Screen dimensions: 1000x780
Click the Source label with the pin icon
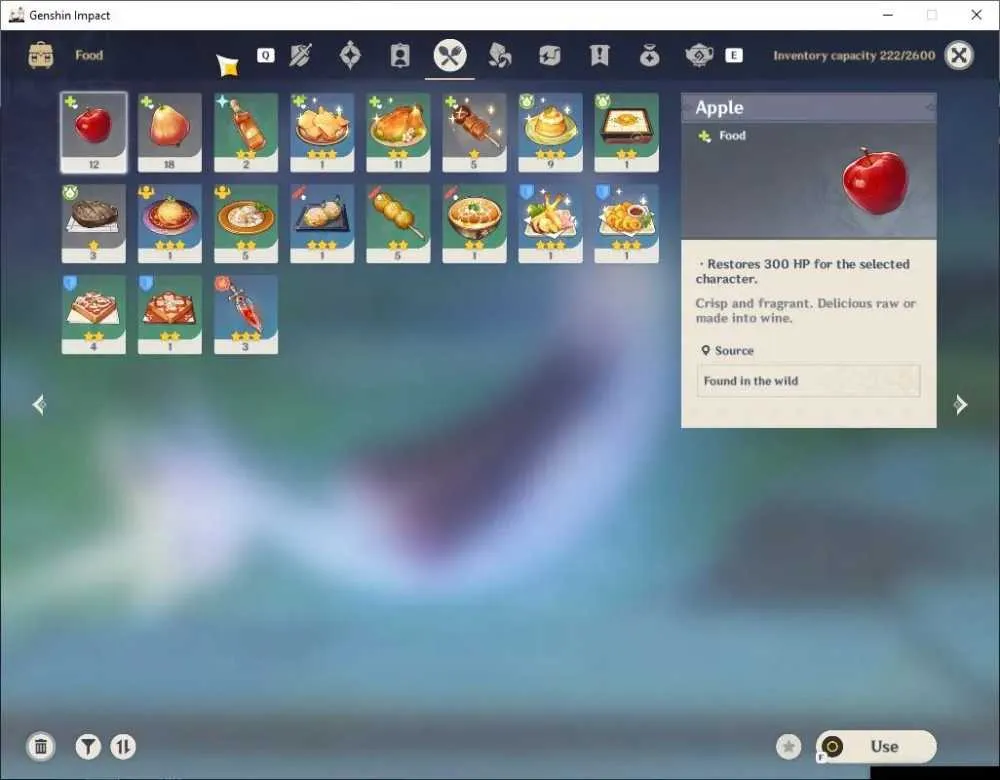coord(728,350)
